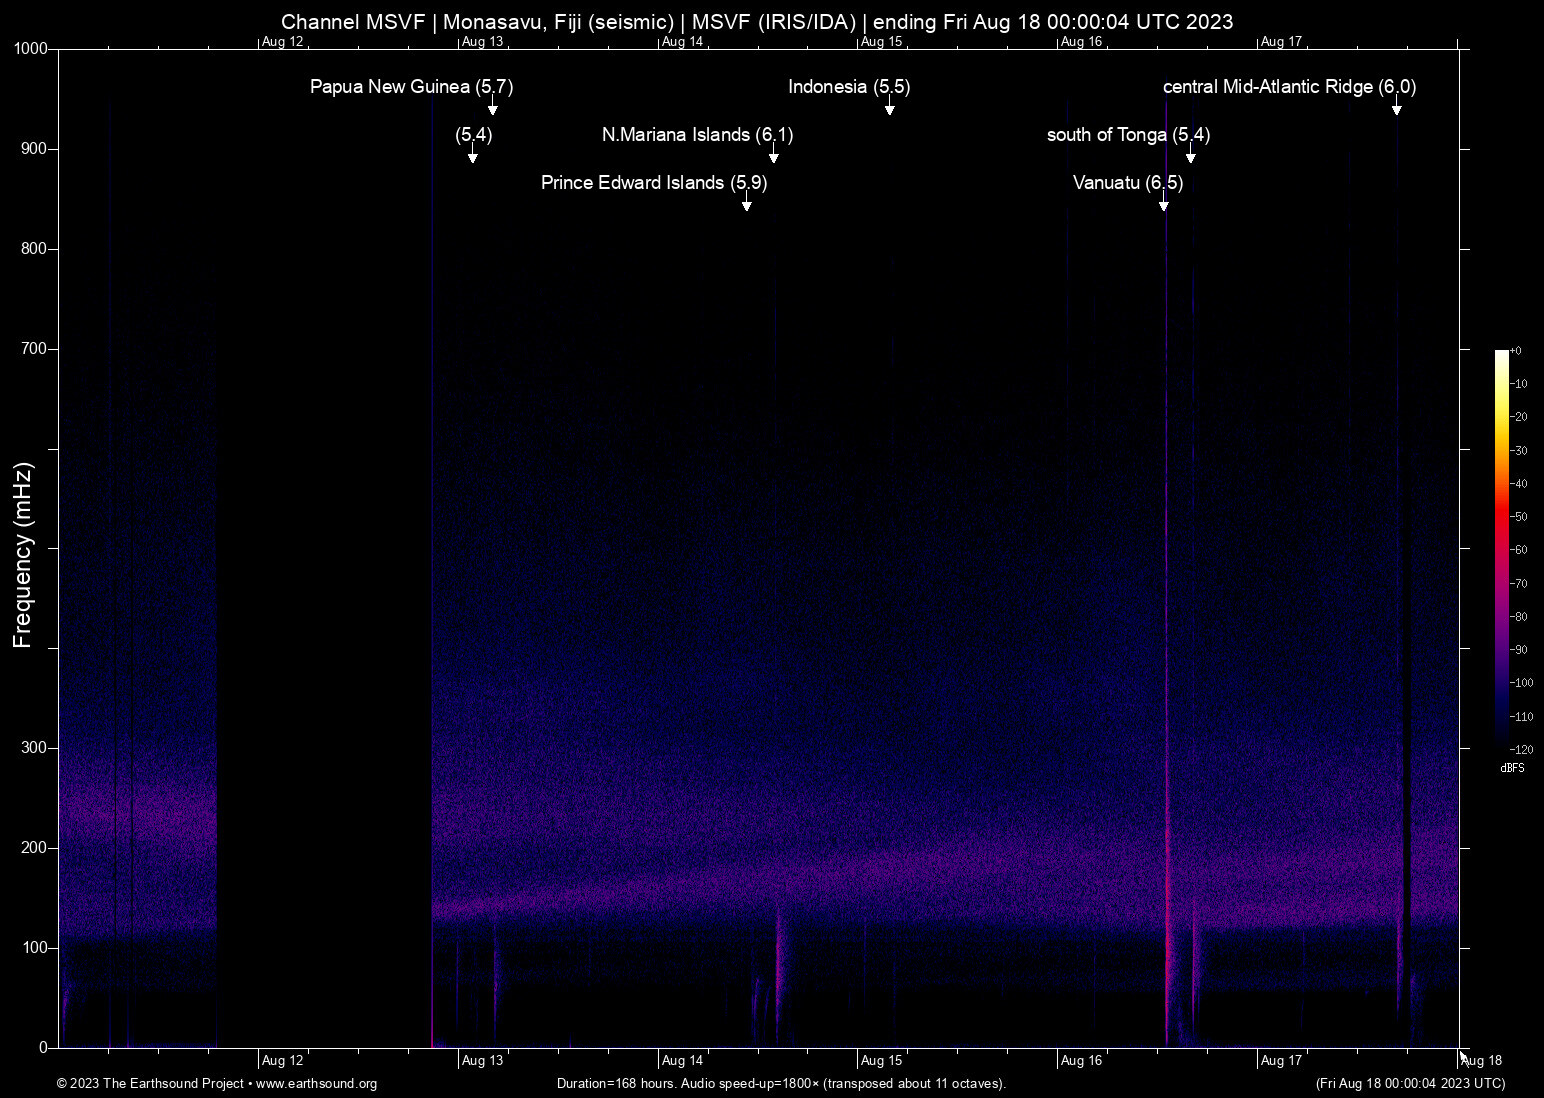Toggle the Indonesia event annotation
The image size is (1544, 1098).
(849, 88)
